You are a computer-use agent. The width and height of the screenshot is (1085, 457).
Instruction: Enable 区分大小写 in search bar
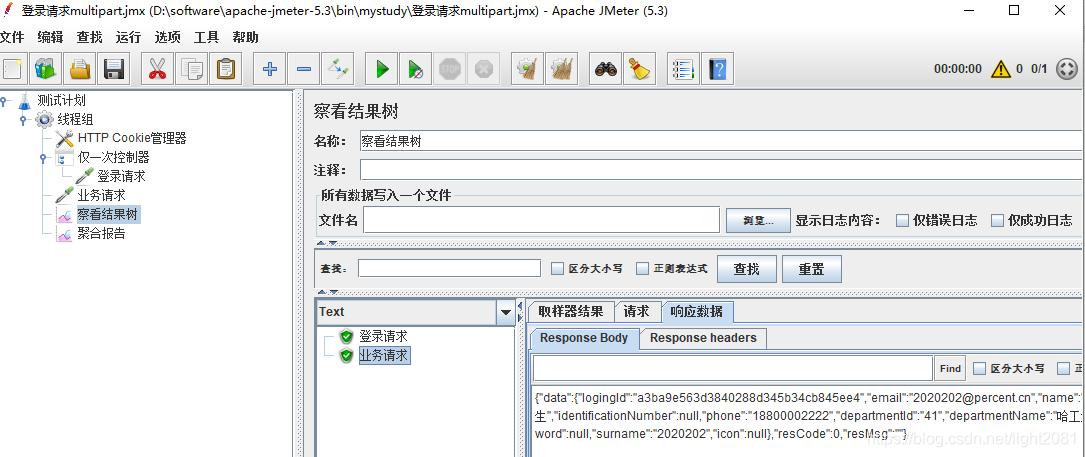(x=557, y=269)
